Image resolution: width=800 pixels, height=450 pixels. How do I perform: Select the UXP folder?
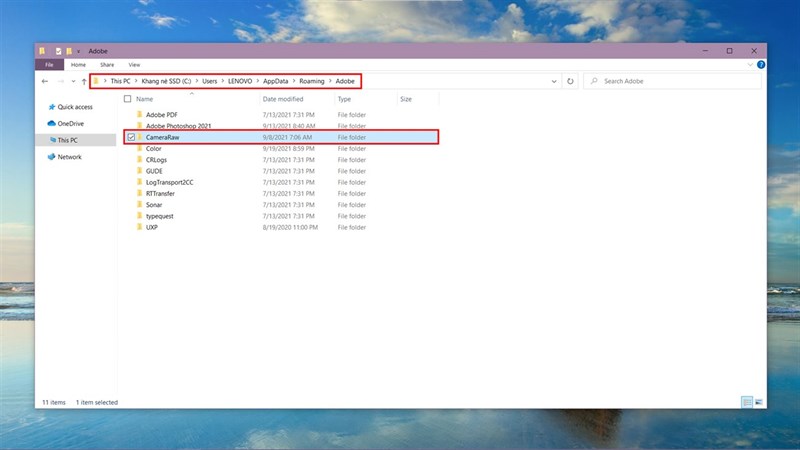[x=152, y=227]
